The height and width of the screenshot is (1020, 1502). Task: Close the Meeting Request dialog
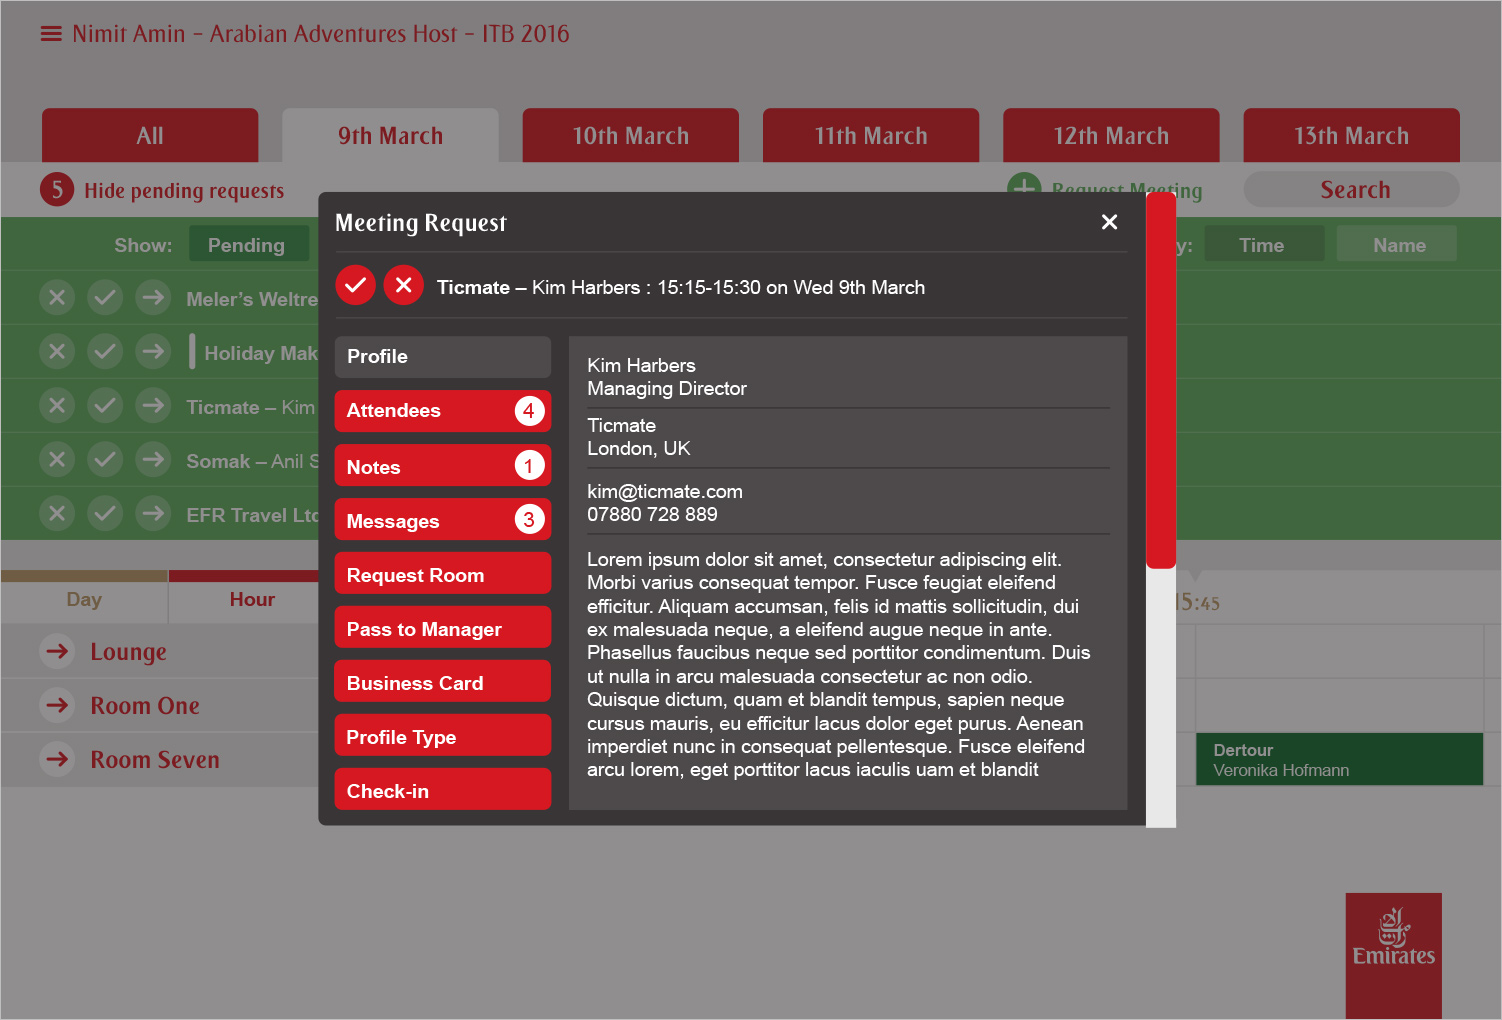1109,222
